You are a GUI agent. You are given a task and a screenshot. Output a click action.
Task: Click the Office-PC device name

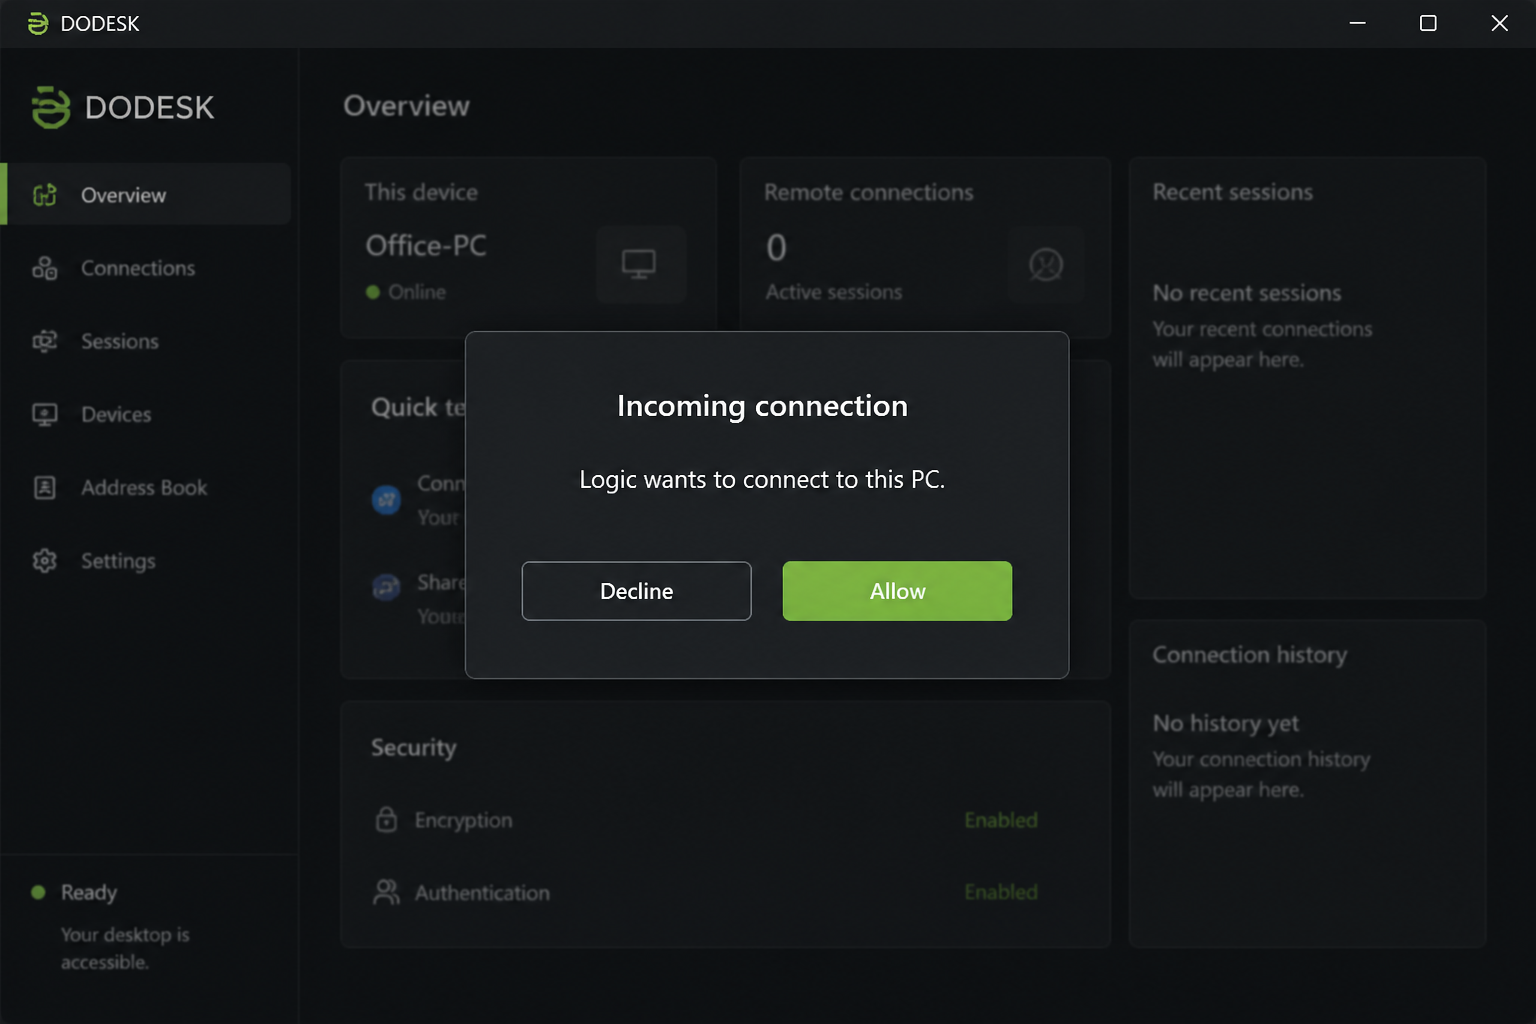pos(426,245)
